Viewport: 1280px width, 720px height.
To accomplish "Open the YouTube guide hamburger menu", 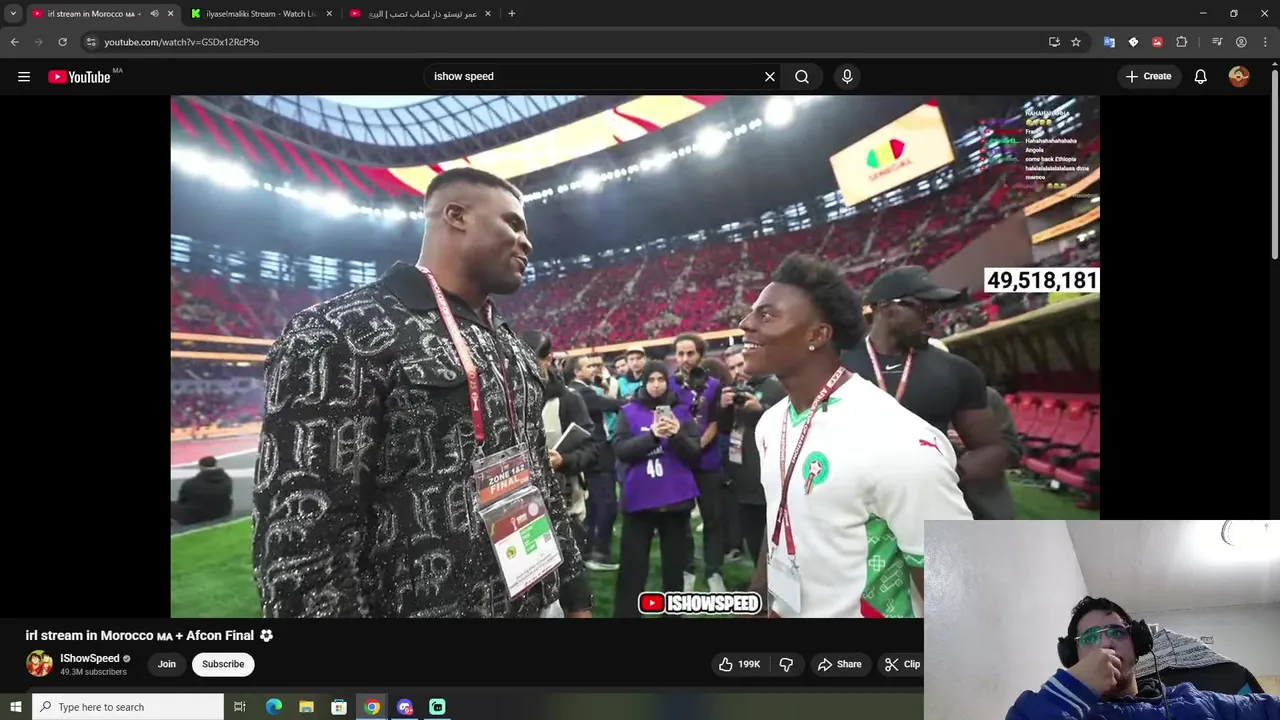I will pyautogui.click(x=24, y=77).
